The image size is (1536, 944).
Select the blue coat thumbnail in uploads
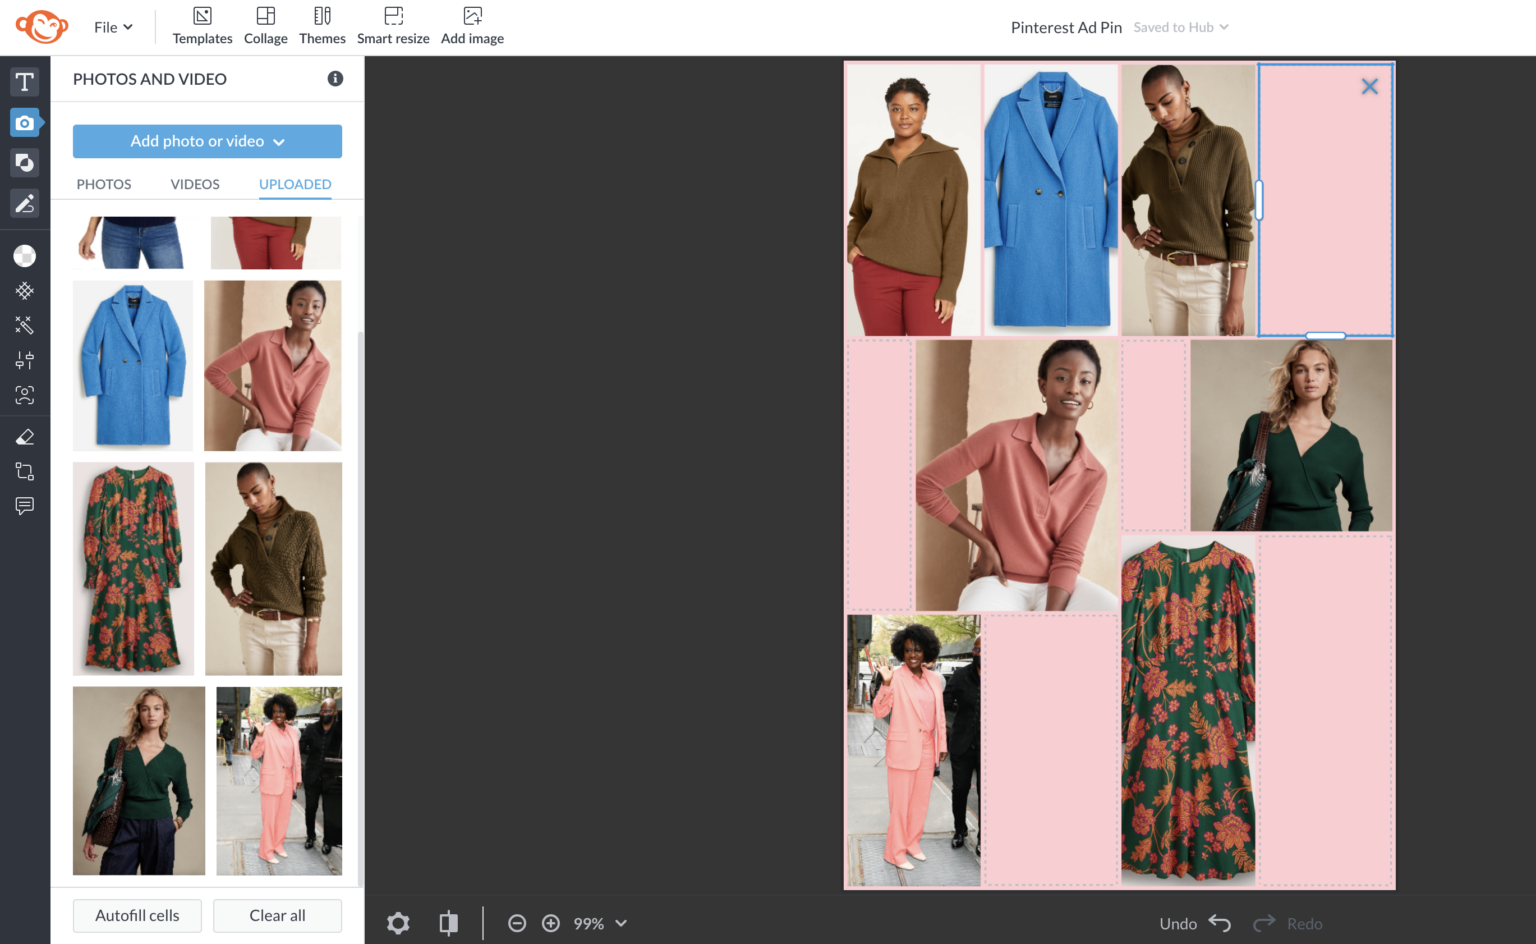[x=132, y=365]
